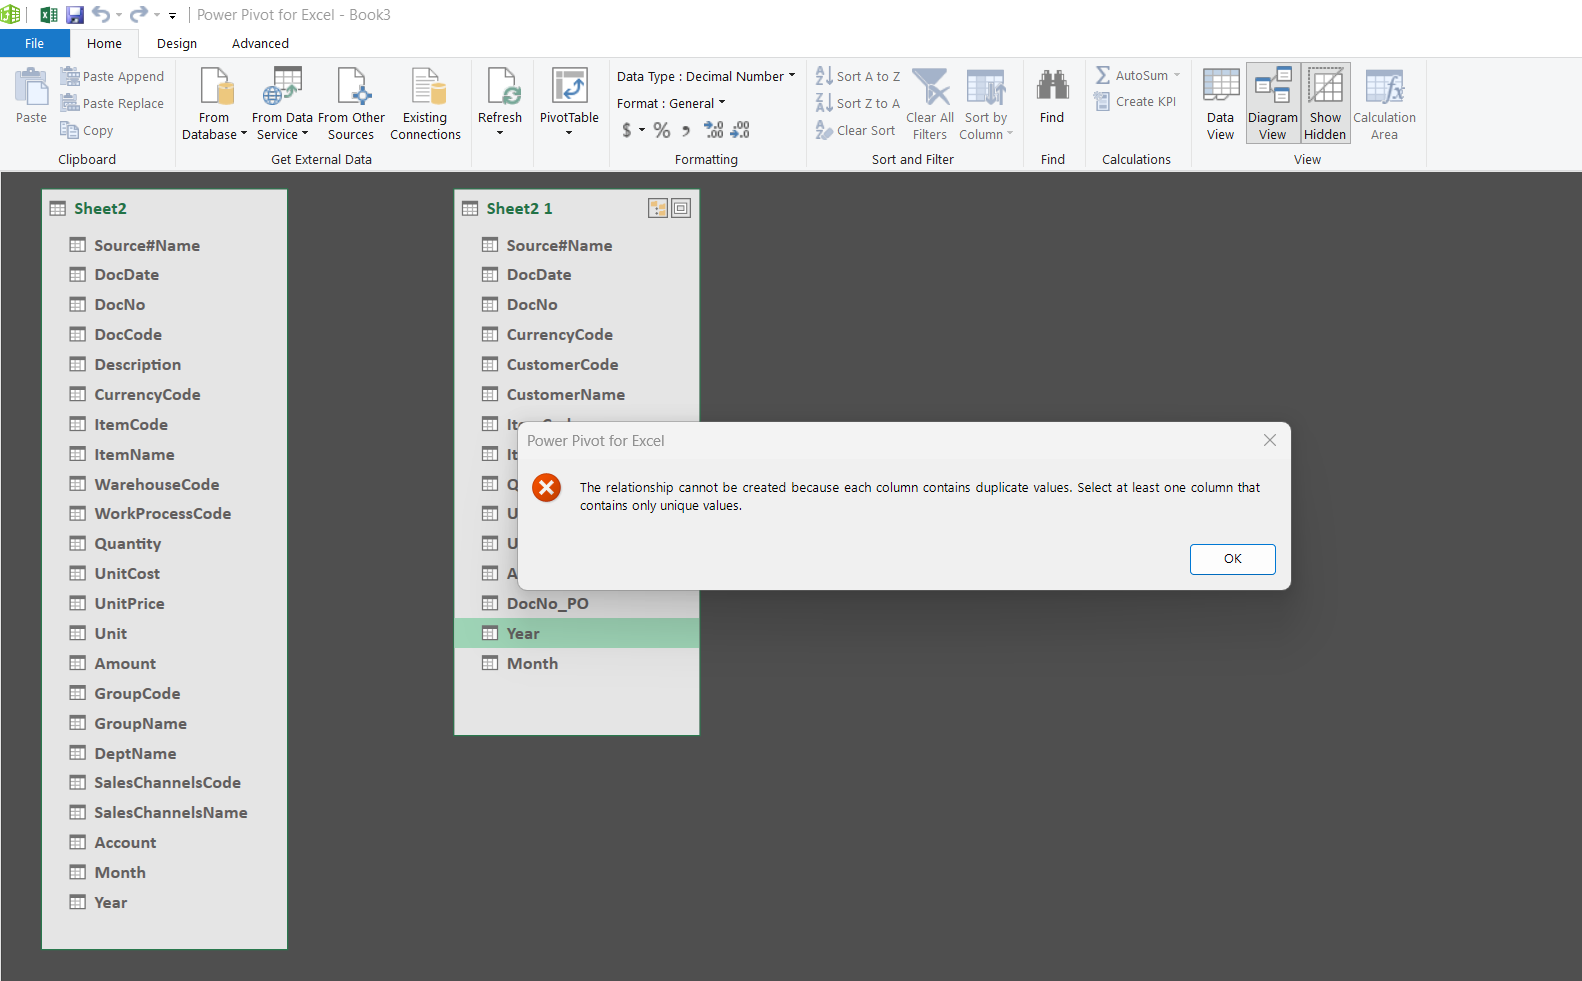
Task: Click the Refresh icon
Action: point(500,88)
